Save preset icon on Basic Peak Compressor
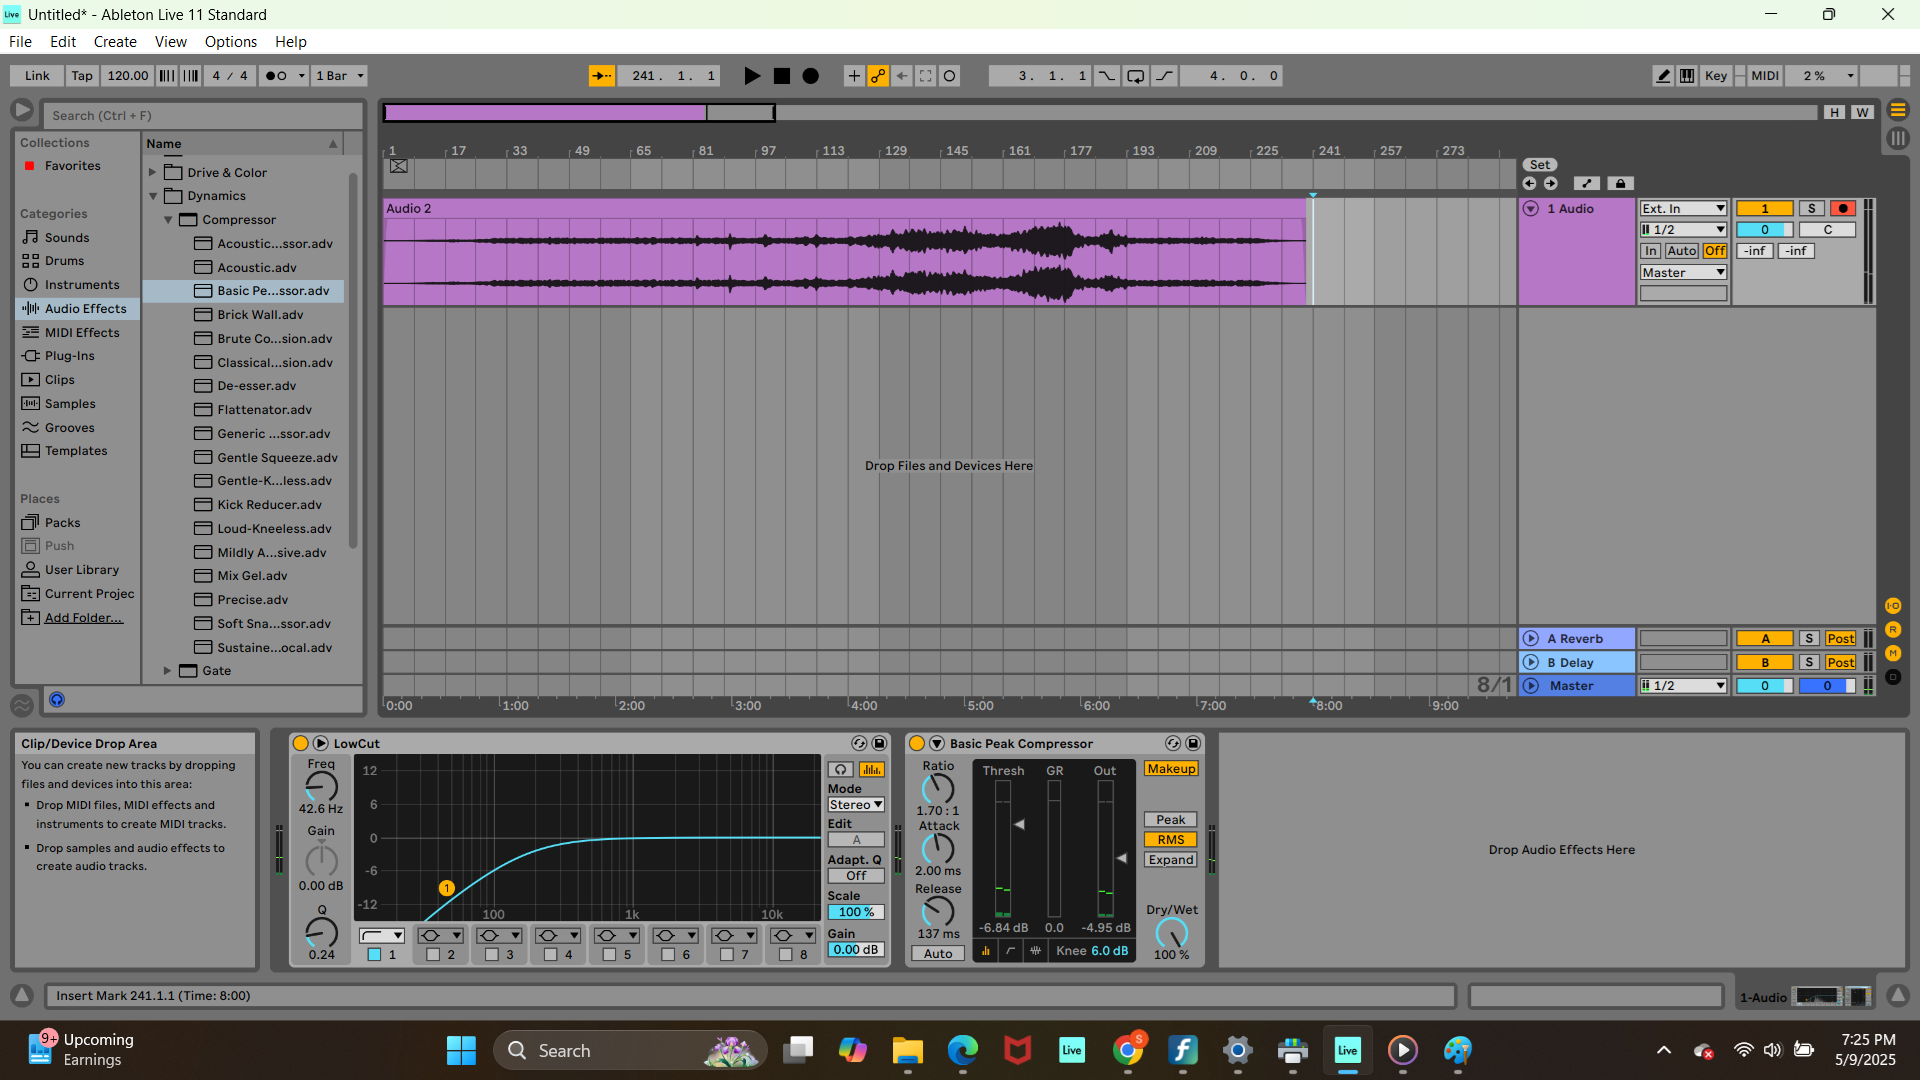This screenshot has width=1920, height=1080. 1193,743
